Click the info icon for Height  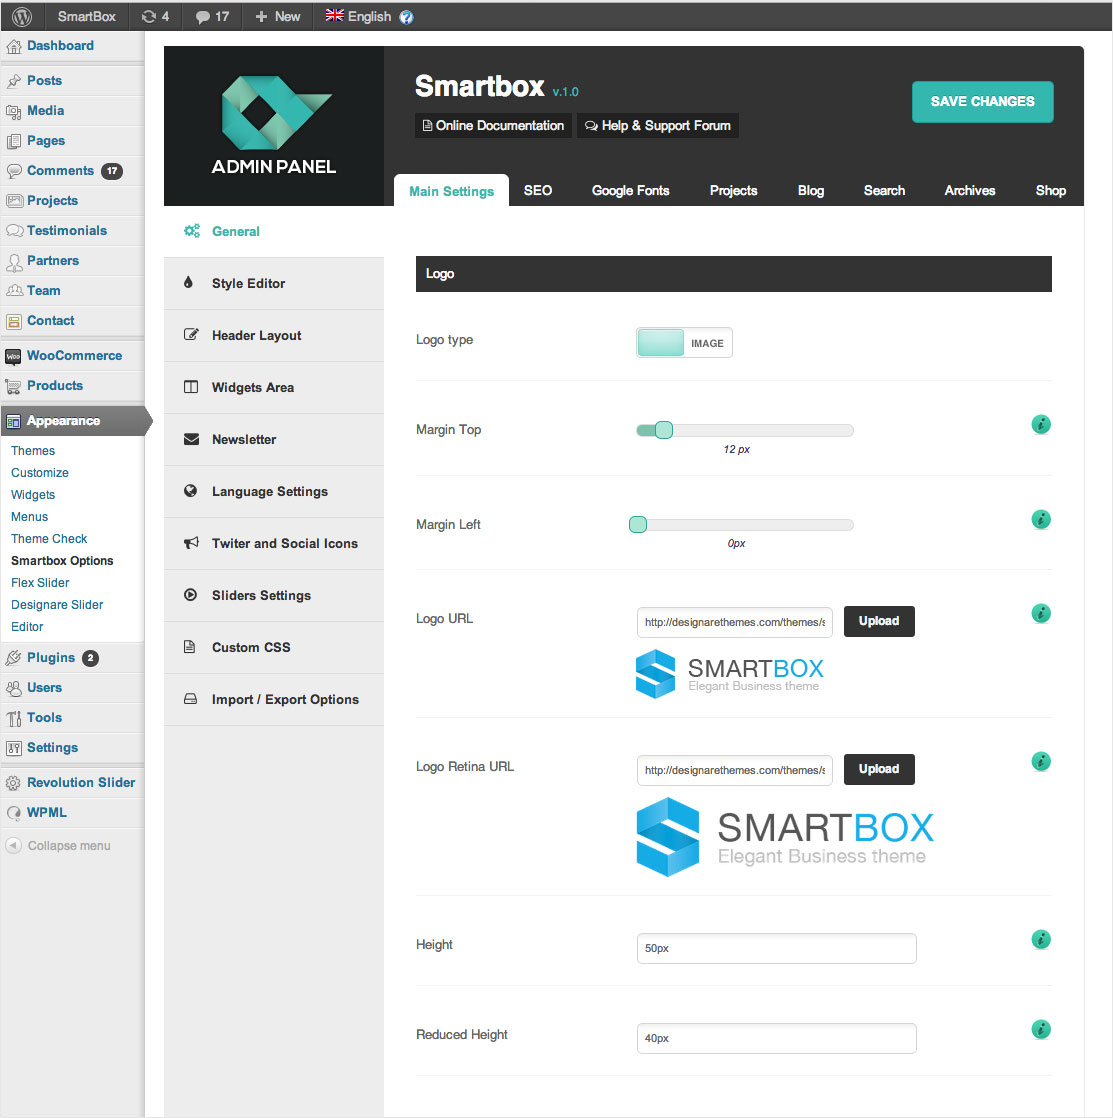click(1041, 939)
